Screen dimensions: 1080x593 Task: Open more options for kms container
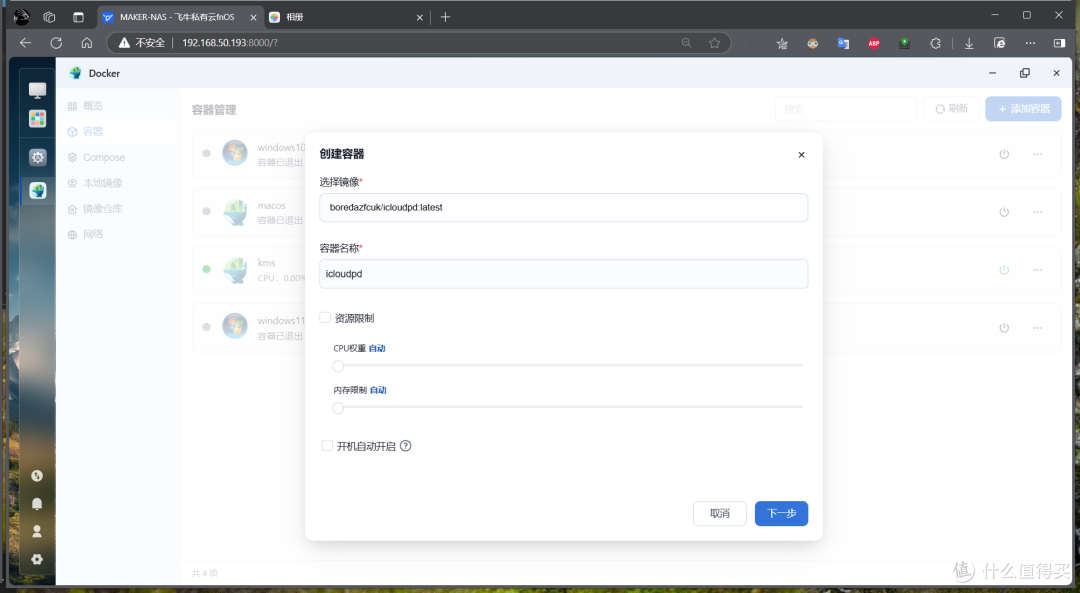tap(1037, 270)
